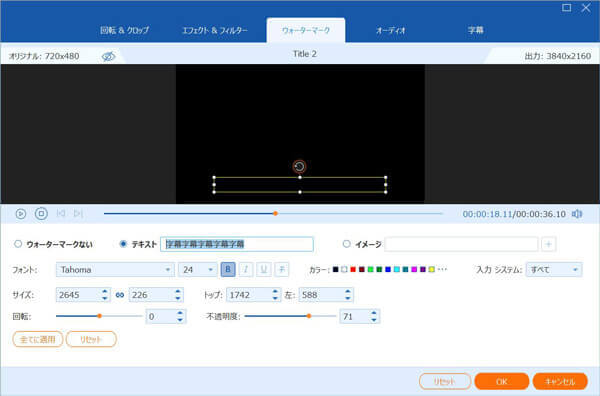Pick the blue color swatch

388,269
